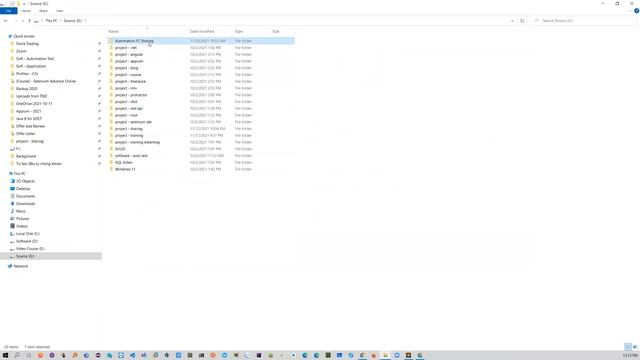
Task: Open the Share ribbon tab
Action: (43, 11)
